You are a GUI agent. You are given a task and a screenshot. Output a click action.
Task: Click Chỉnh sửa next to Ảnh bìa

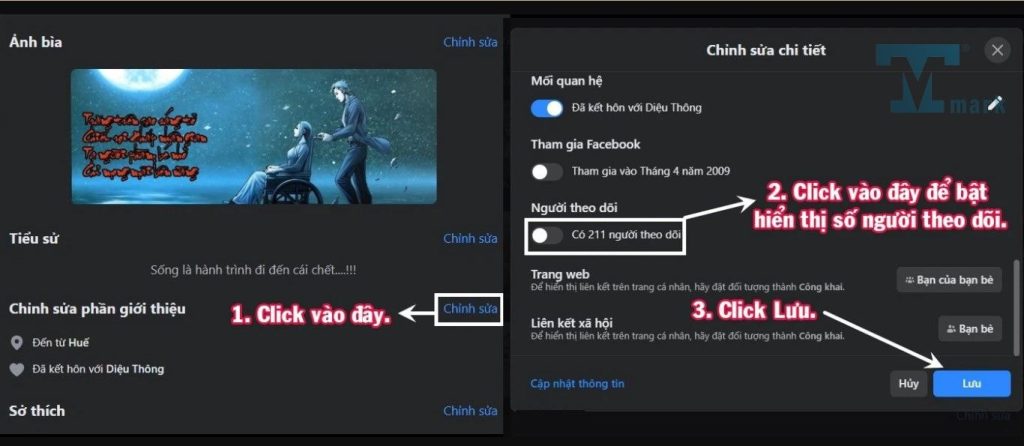[470, 42]
